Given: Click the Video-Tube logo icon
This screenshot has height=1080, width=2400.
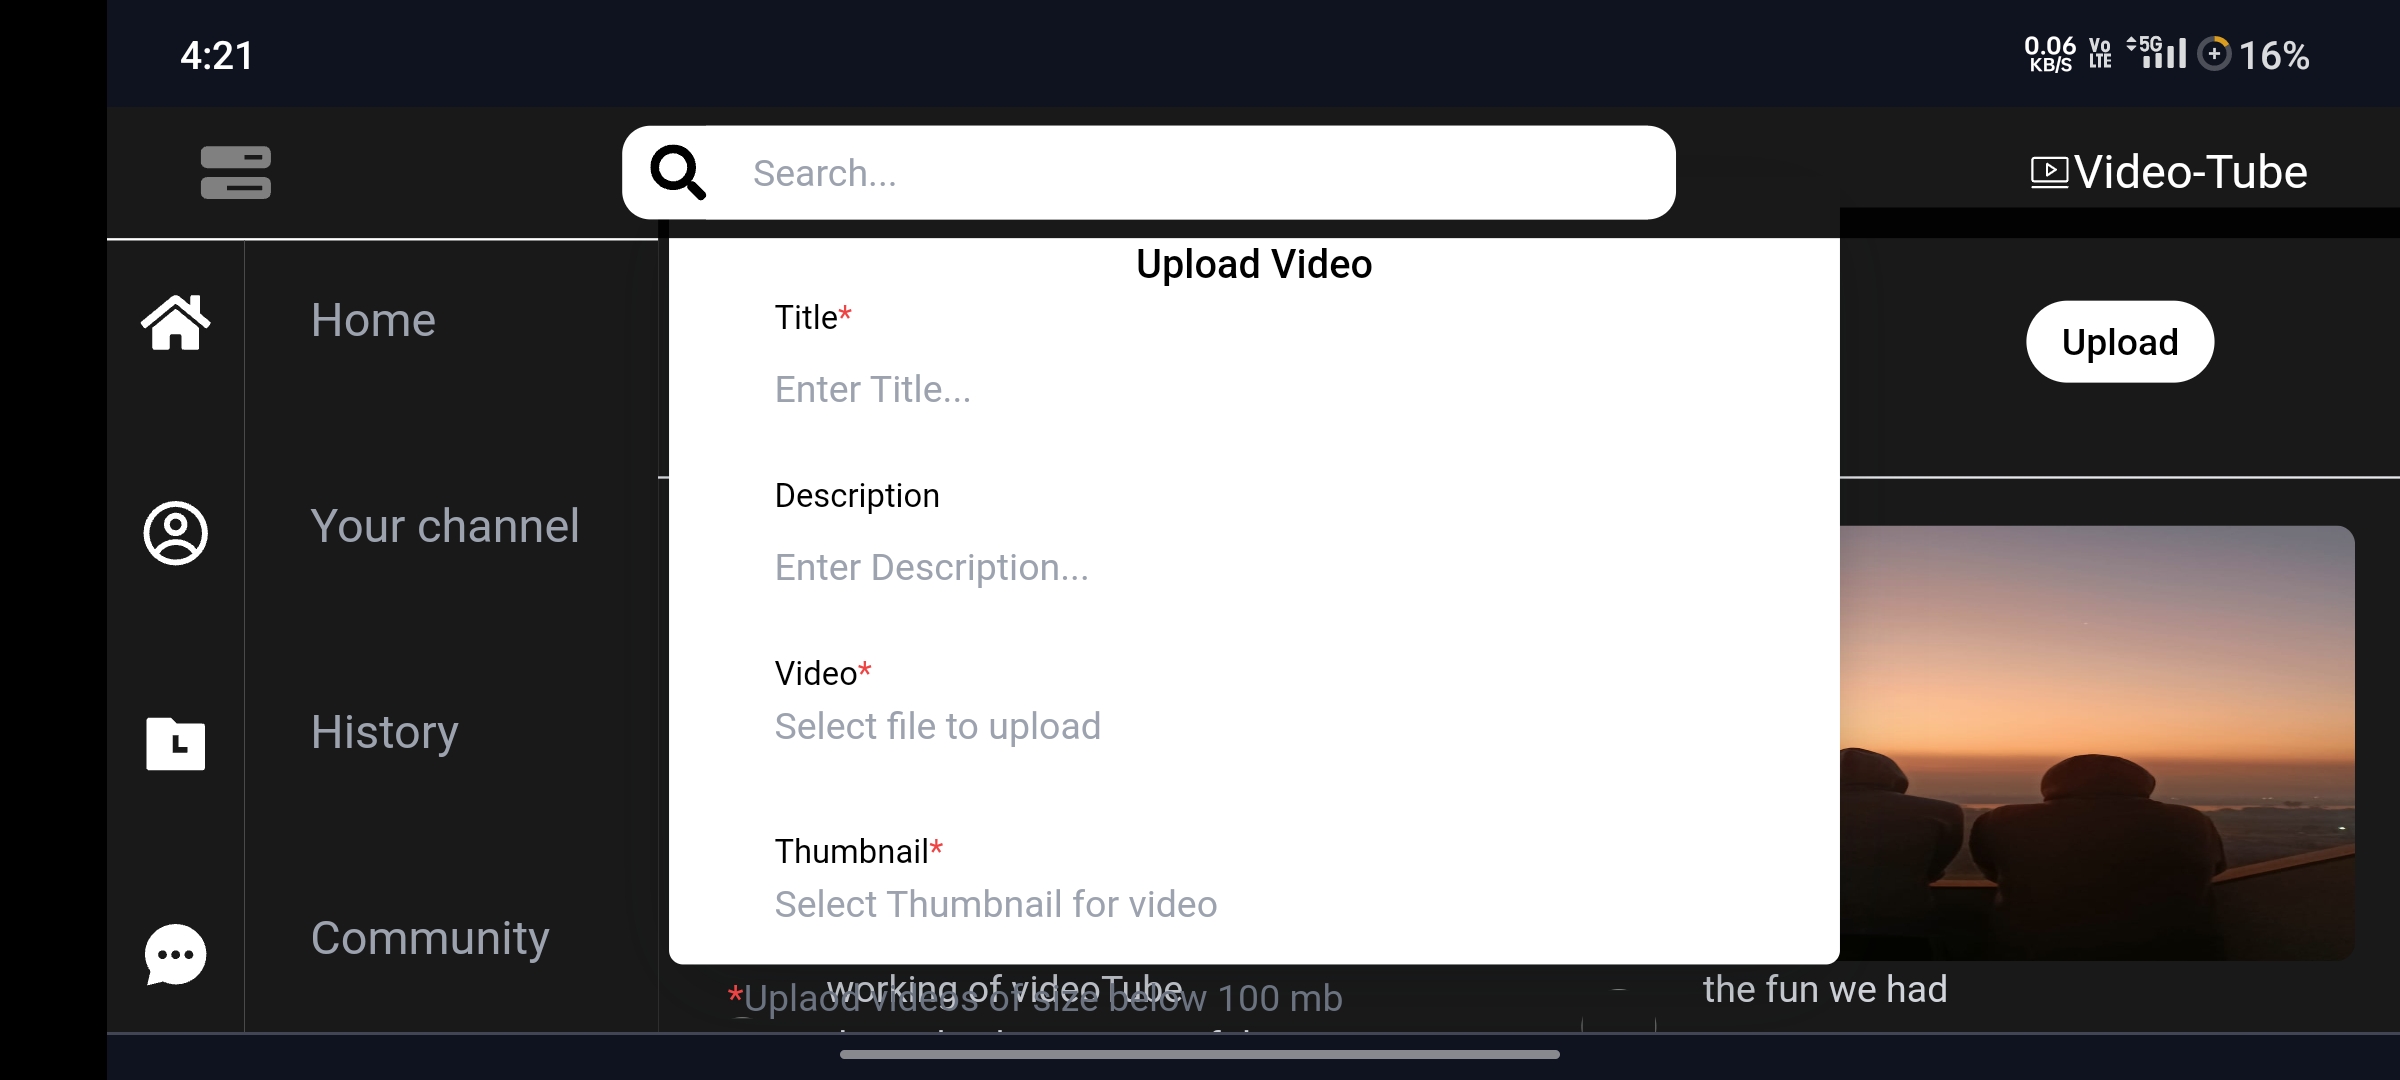Looking at the screenshot, I should click(2049, 172).
